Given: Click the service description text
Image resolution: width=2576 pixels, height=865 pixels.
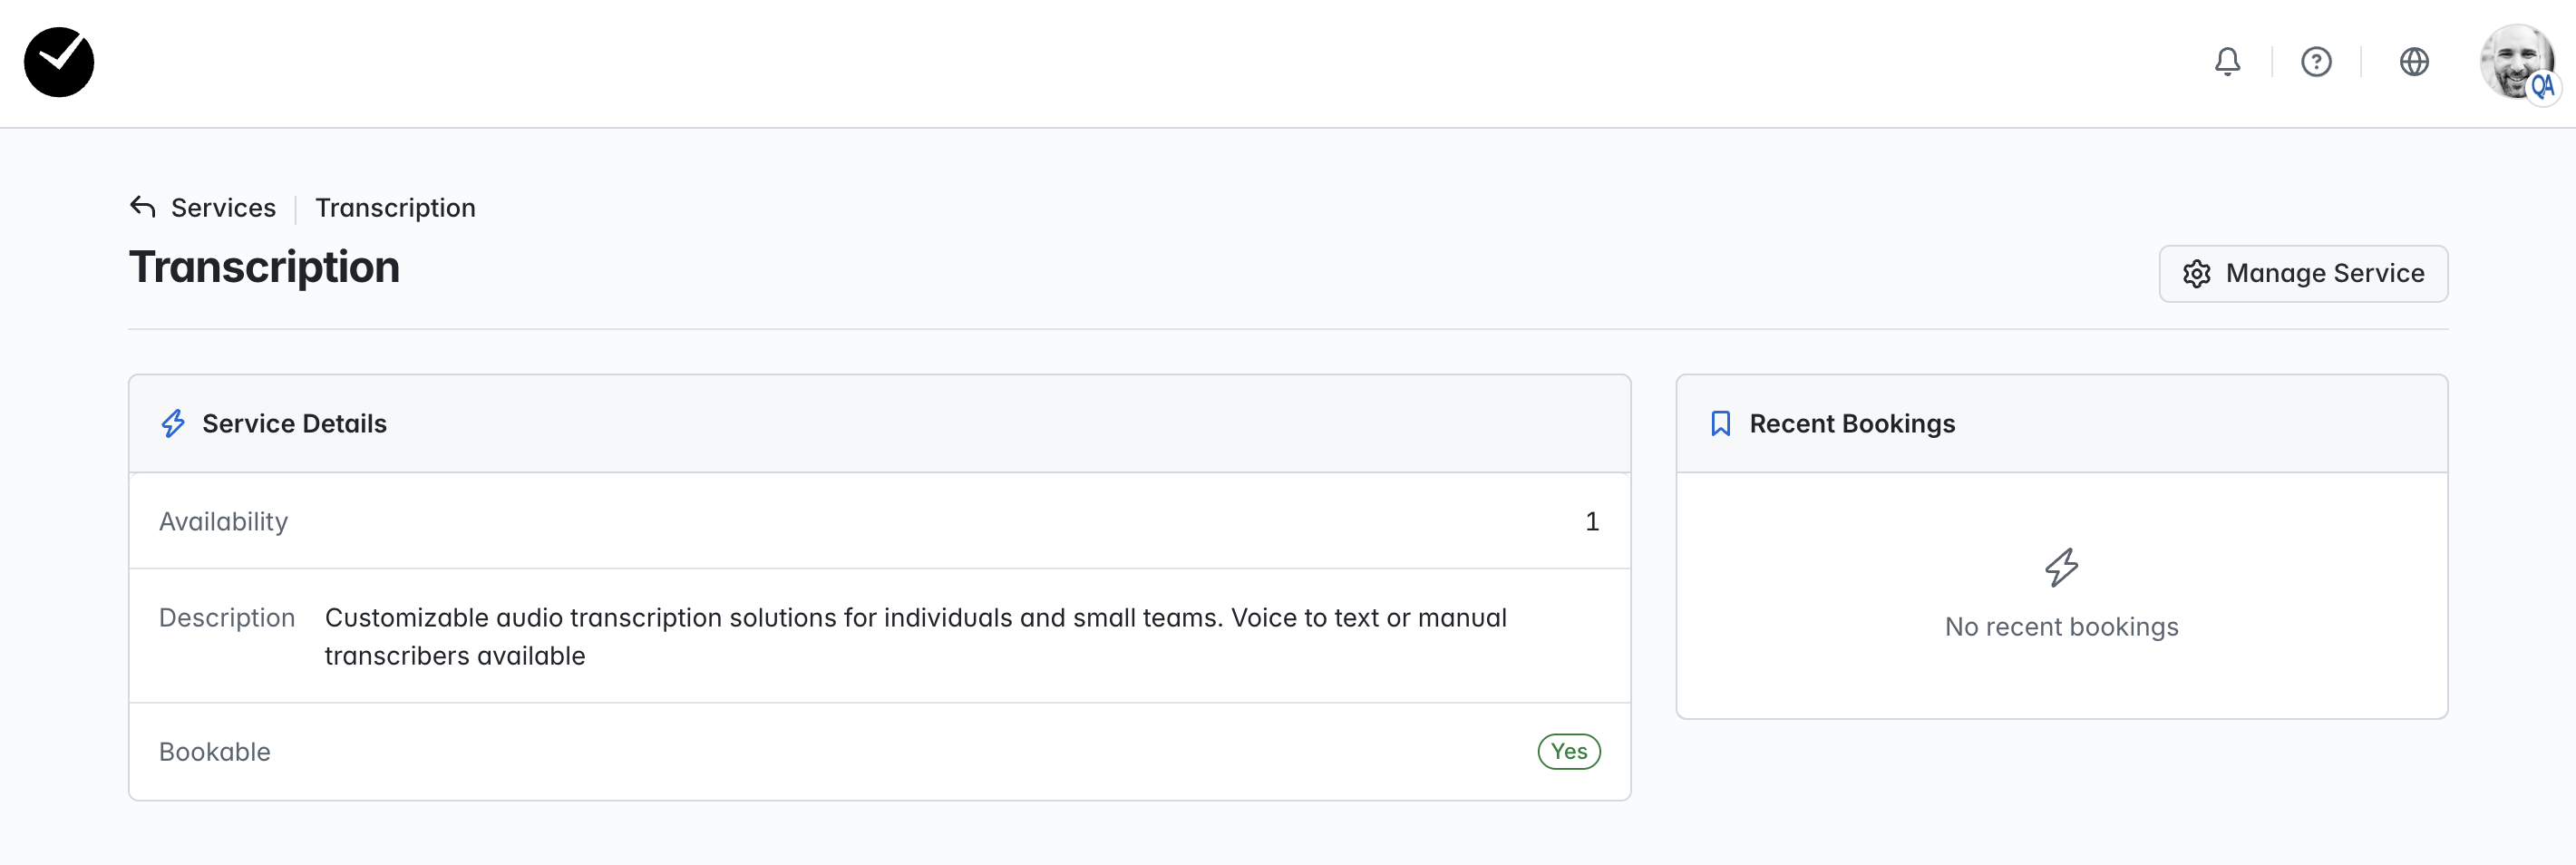Looking at the screenshot, I should coord(915,636).
